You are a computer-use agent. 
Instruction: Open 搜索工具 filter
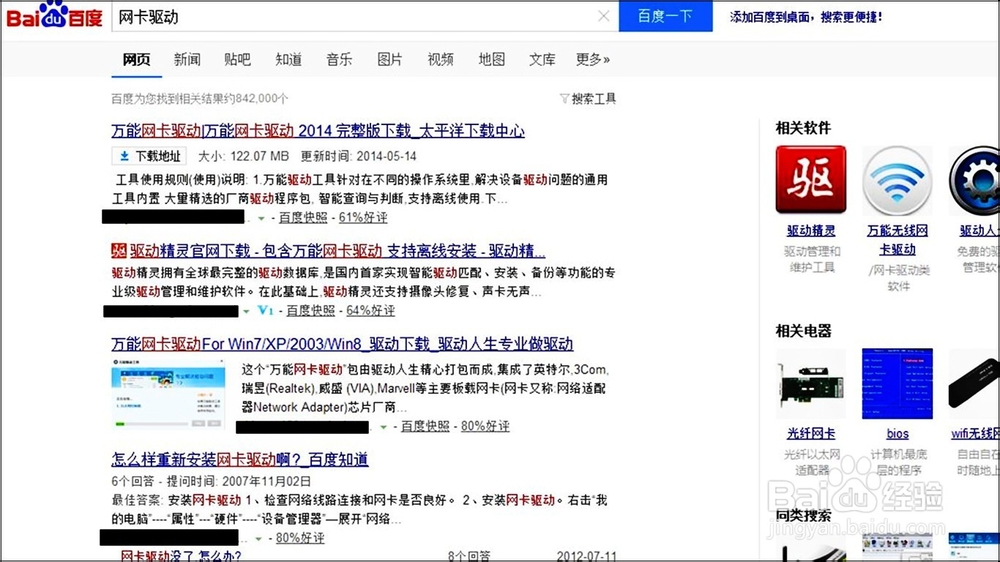(x=587, y=99)
